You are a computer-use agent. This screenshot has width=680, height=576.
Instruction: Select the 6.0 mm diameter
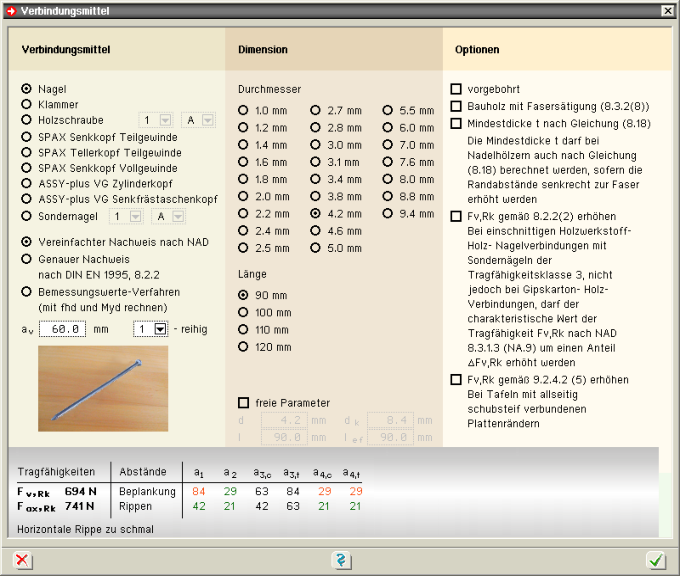pyautogui.click(x=389, y=128)
